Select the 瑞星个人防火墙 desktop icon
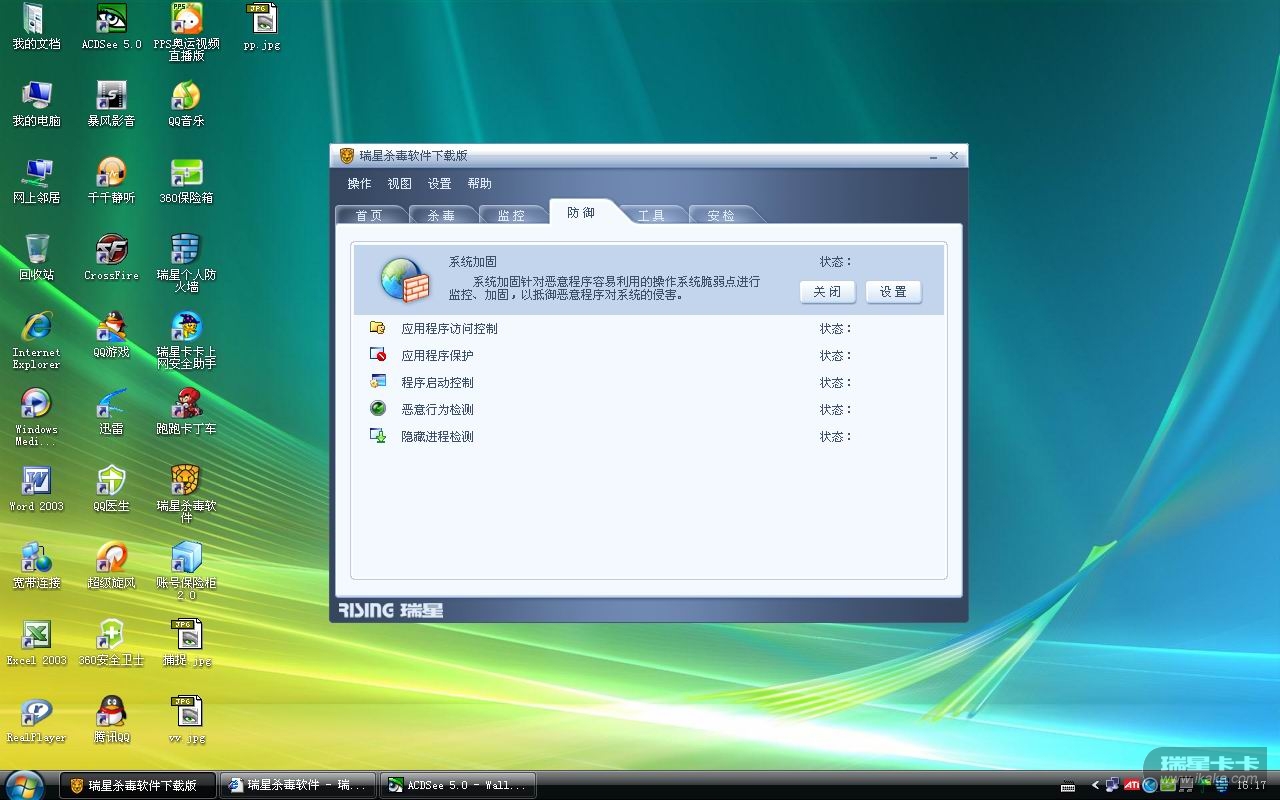The height and width of the screenshot is (800, 1280). pyautogui.click(x=186, y=263)
